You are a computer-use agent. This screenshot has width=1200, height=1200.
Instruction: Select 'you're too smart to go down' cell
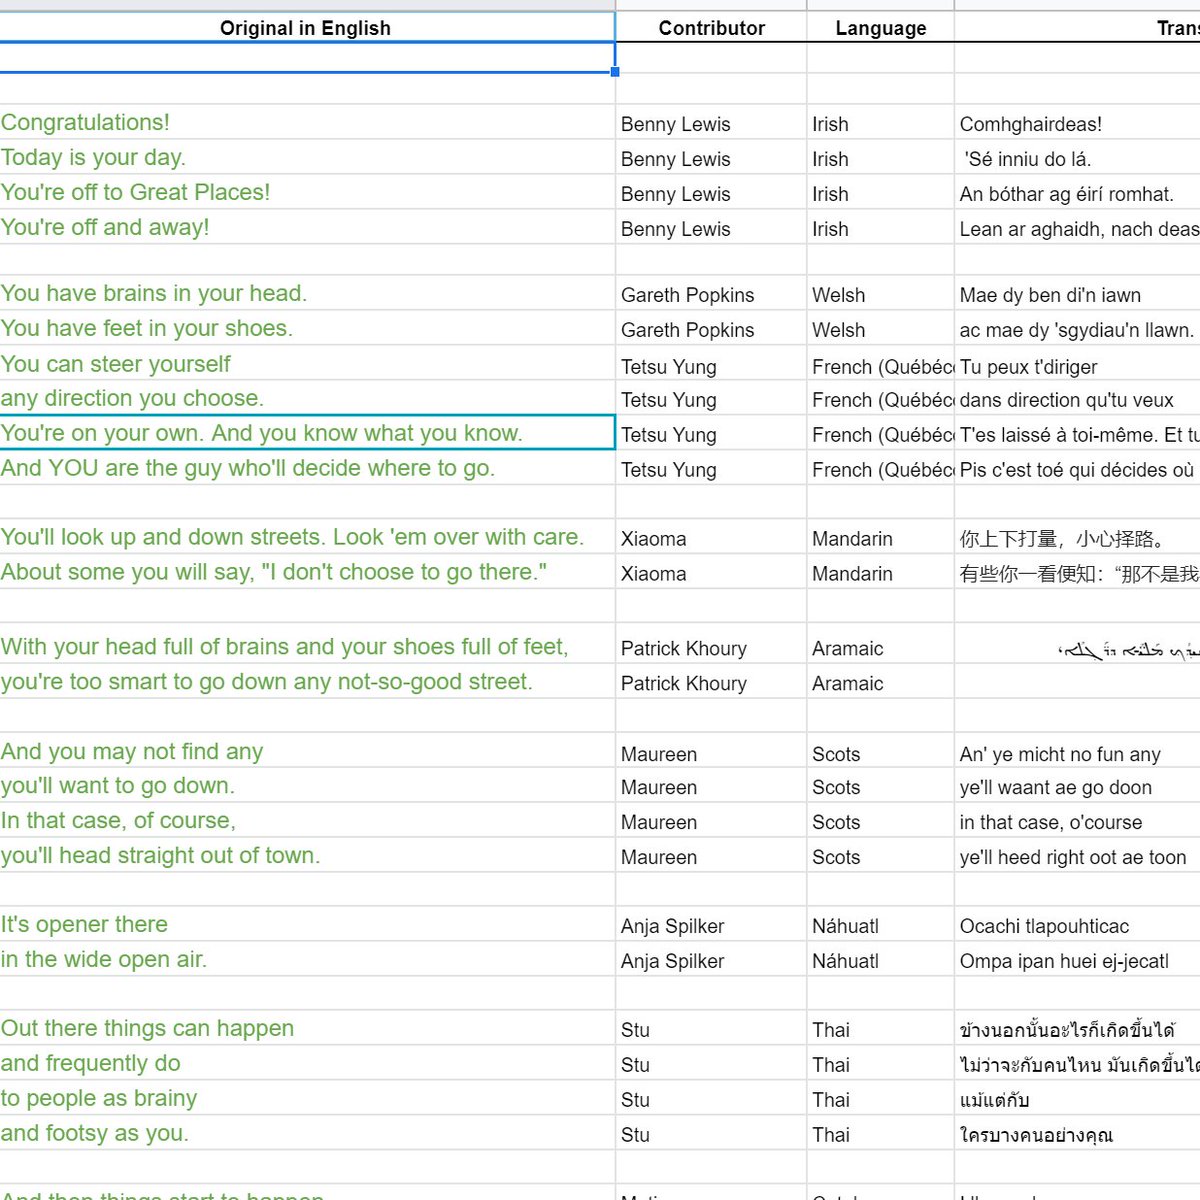click(306, 681)
